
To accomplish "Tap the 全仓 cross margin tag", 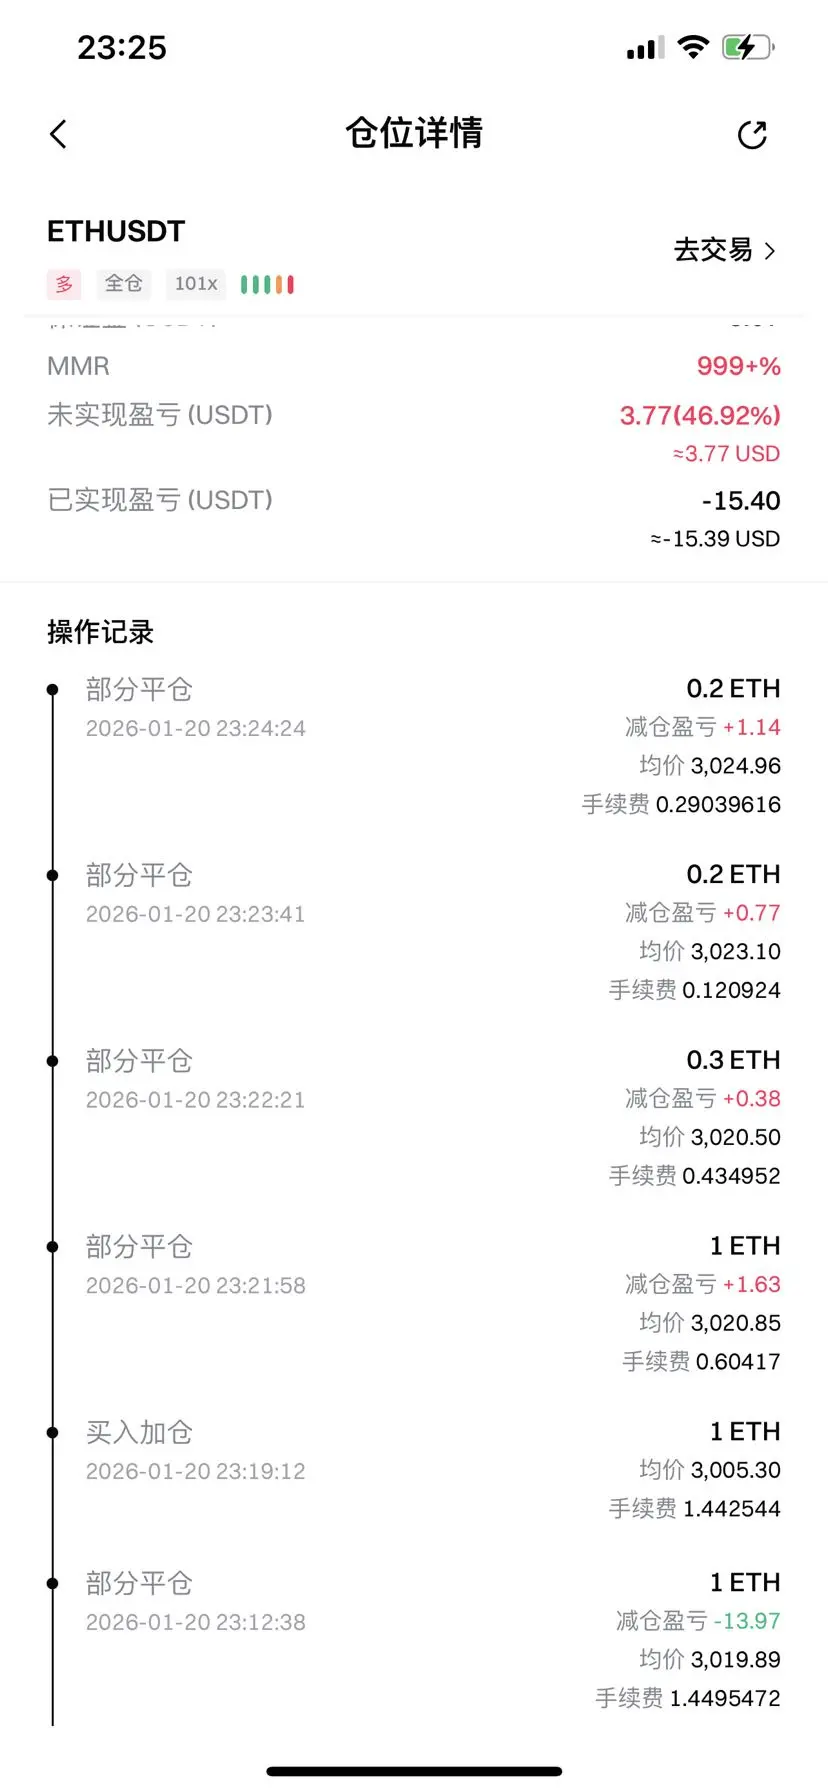I will point(124,284).
